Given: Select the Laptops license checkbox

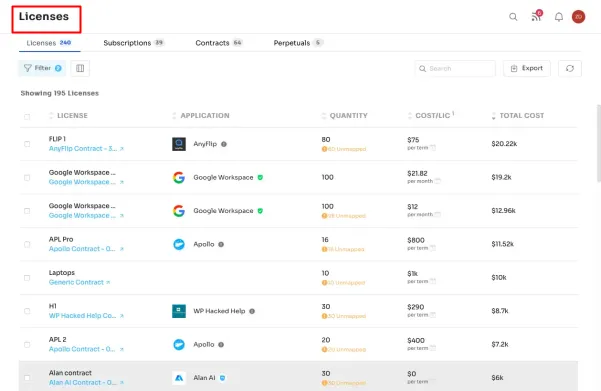Looking at the screenshot, I should point(27,278).
